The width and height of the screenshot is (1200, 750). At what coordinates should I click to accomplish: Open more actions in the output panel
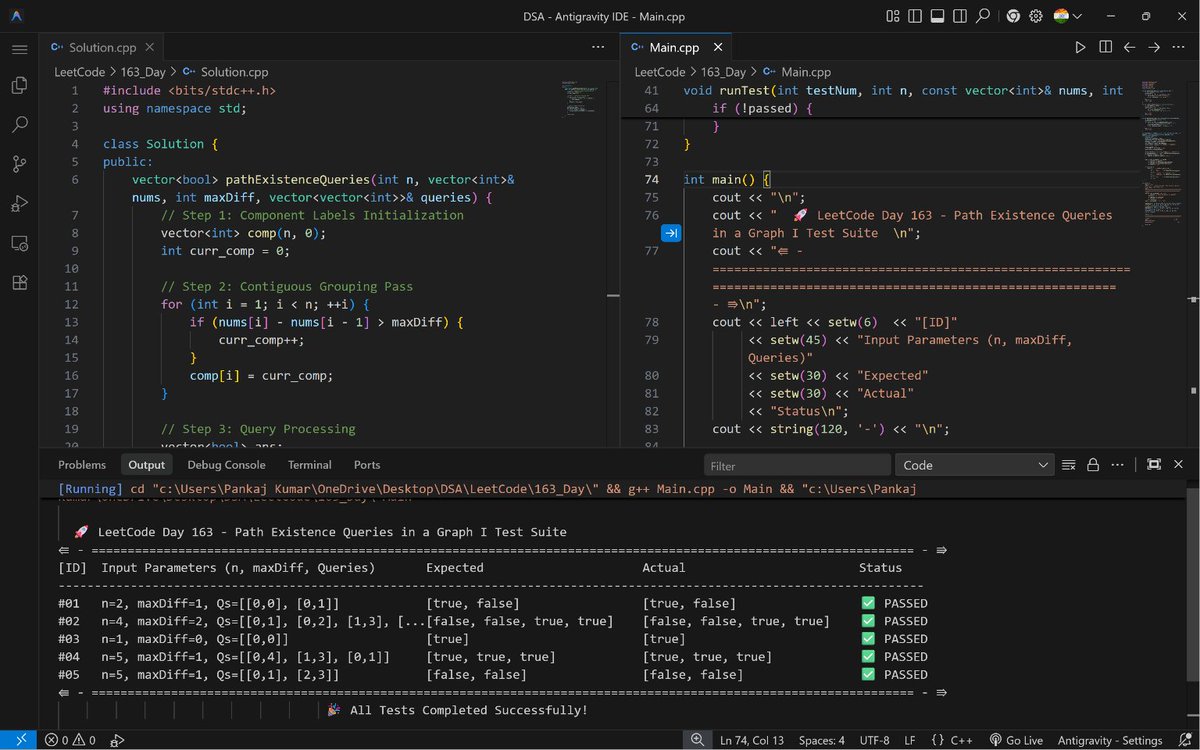tap(1118, 465)
